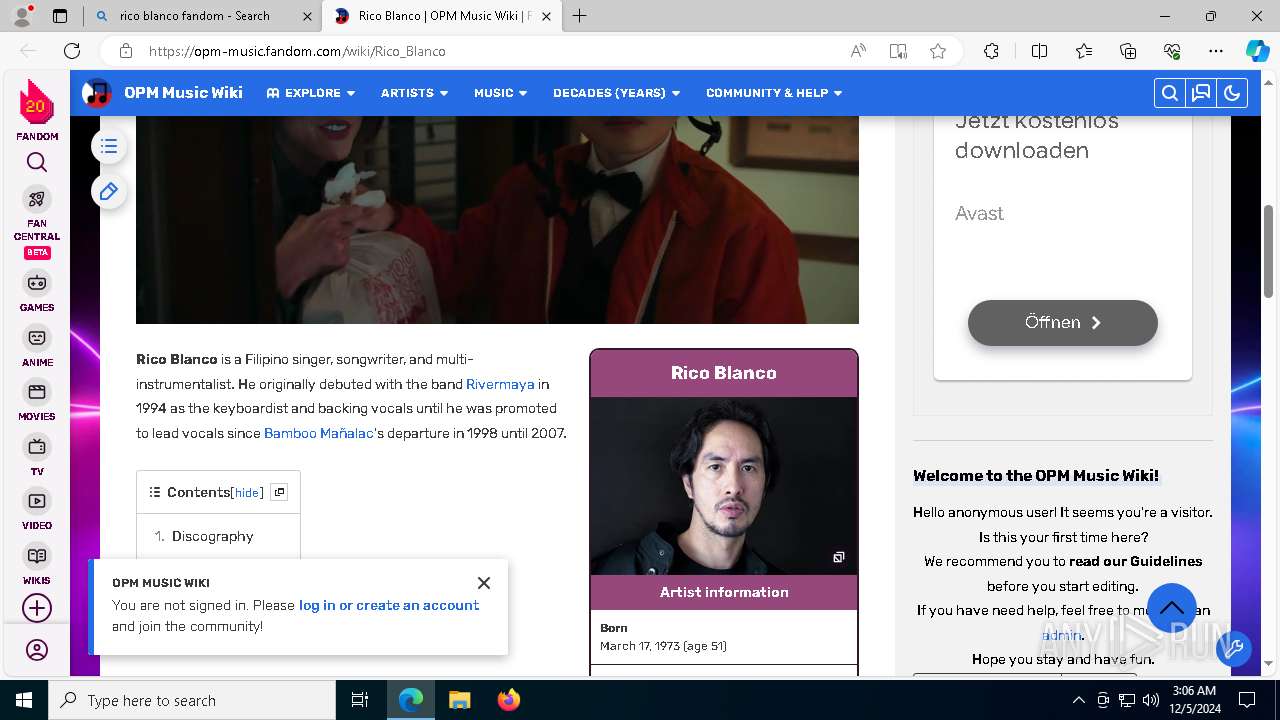Open the Video sidebar icon
The width and height of the screenshot is (1280, 720).
point(37,501)
